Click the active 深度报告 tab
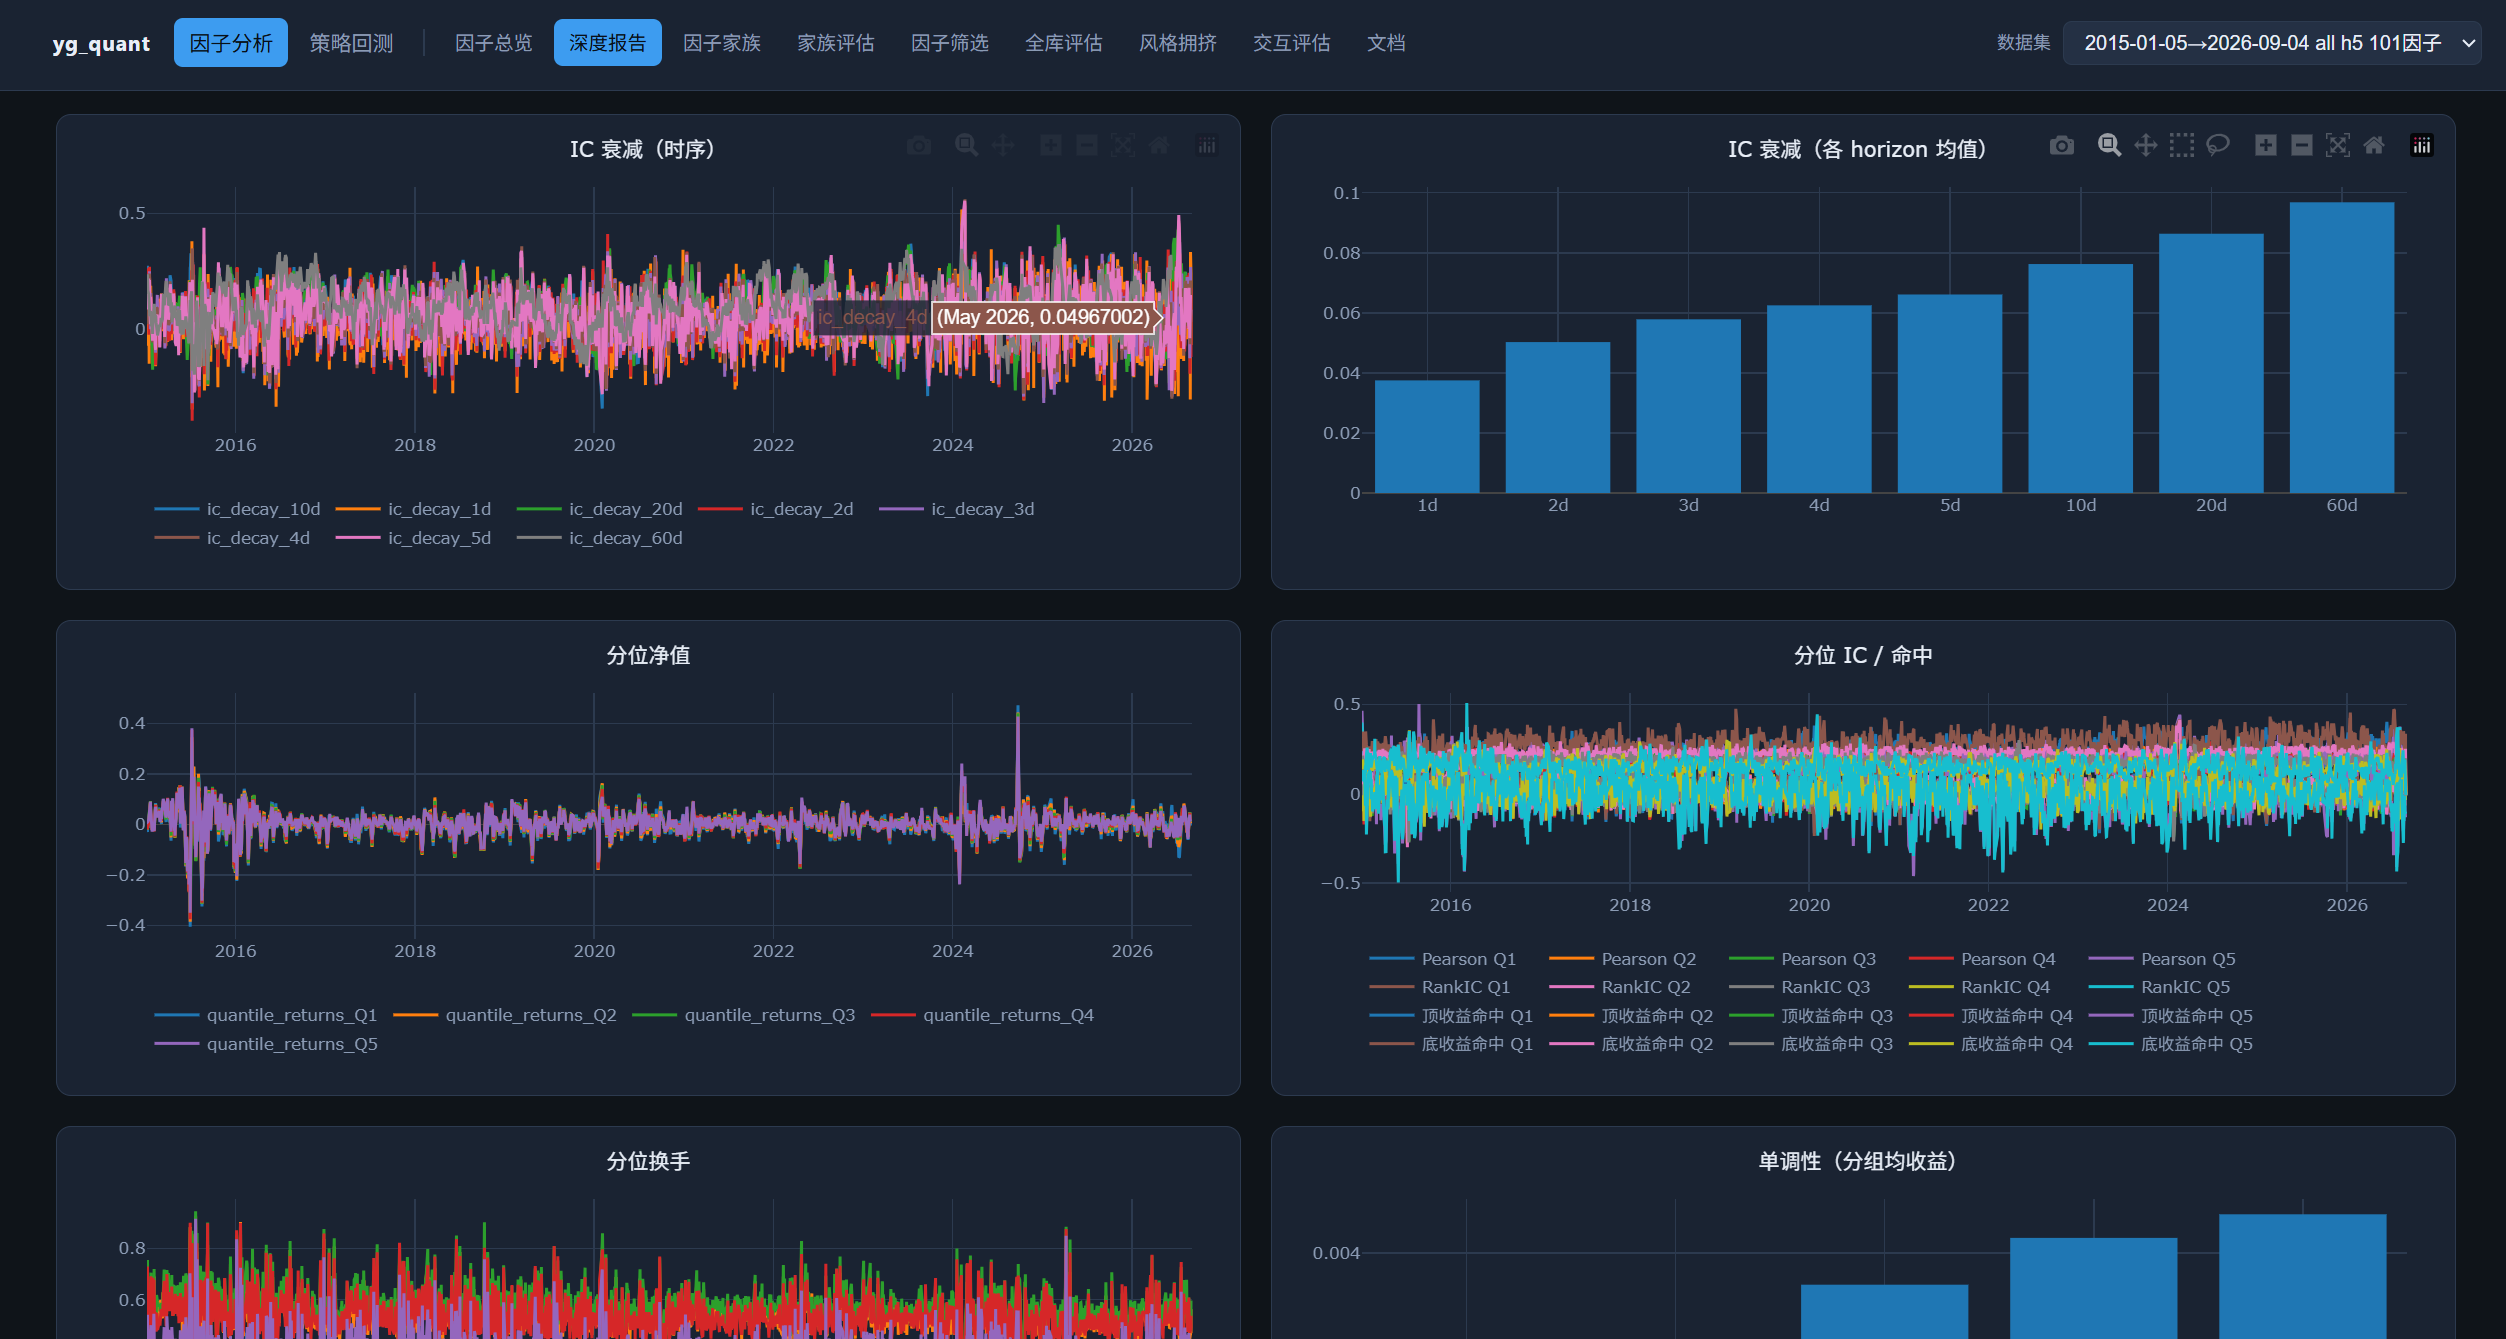The width and height of the screenshot is (2506, 1339). click(608, 43)
